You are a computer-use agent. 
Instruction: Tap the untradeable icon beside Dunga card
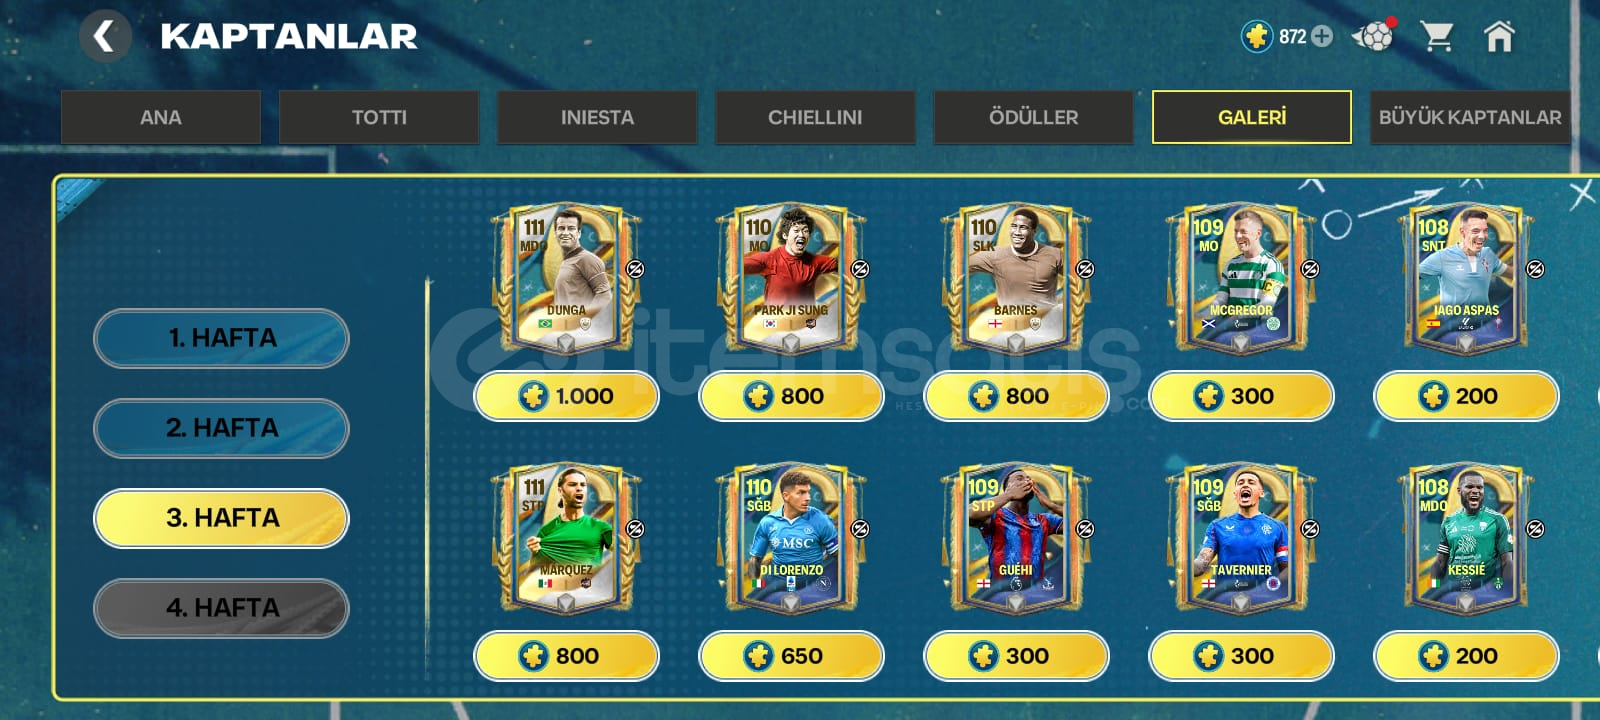(635, 269)
